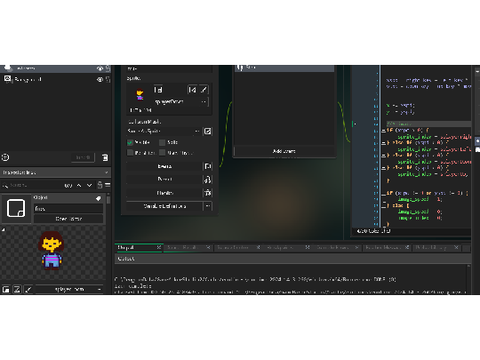Close the Compile Errors tab
This screenshot has width=480, height=360.
[357, 247]
